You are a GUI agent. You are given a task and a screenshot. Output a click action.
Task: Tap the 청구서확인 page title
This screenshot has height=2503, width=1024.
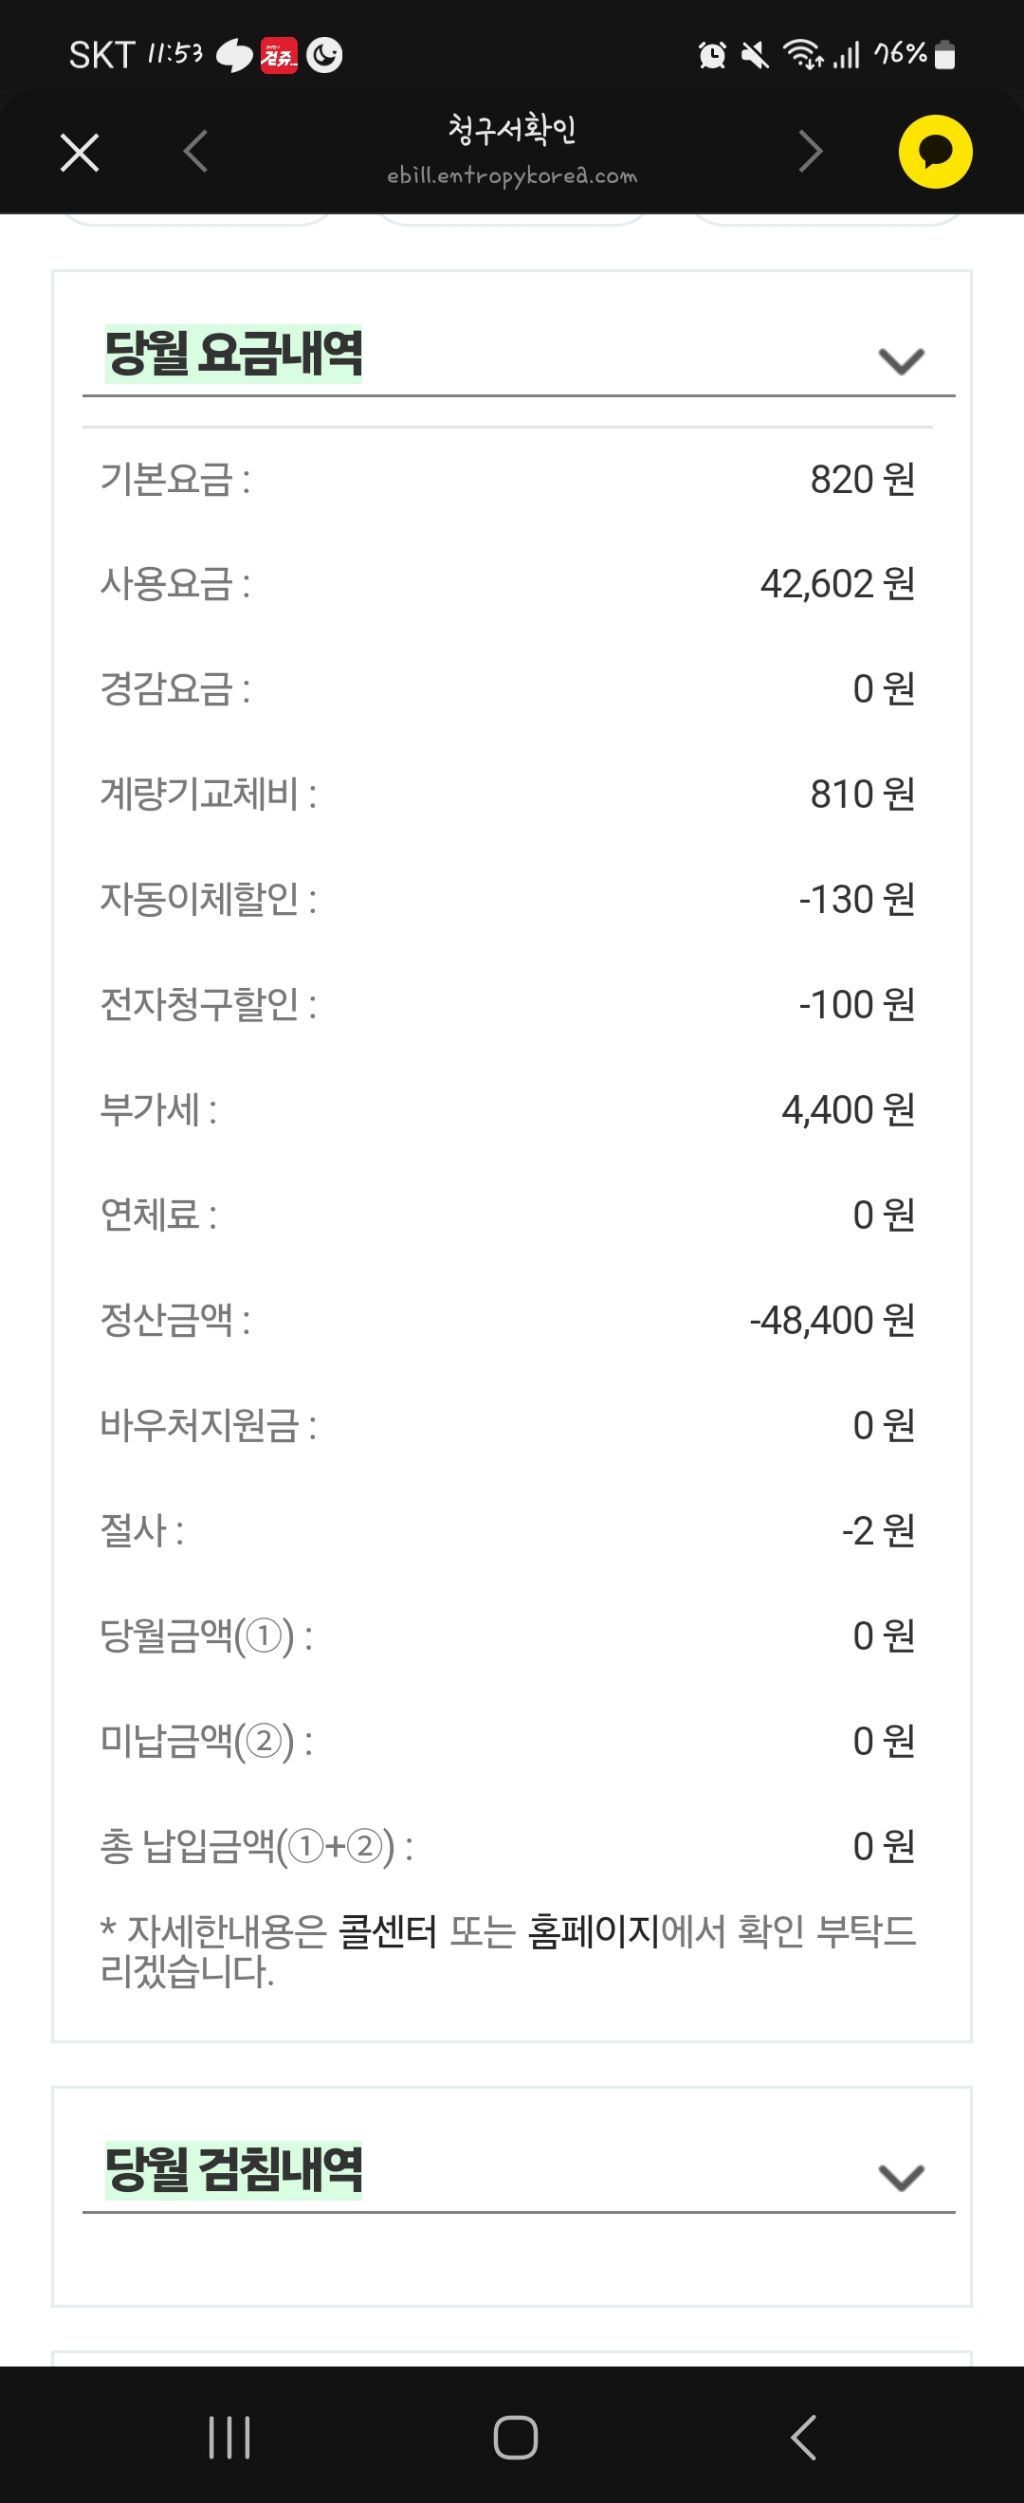click(512, 129)
